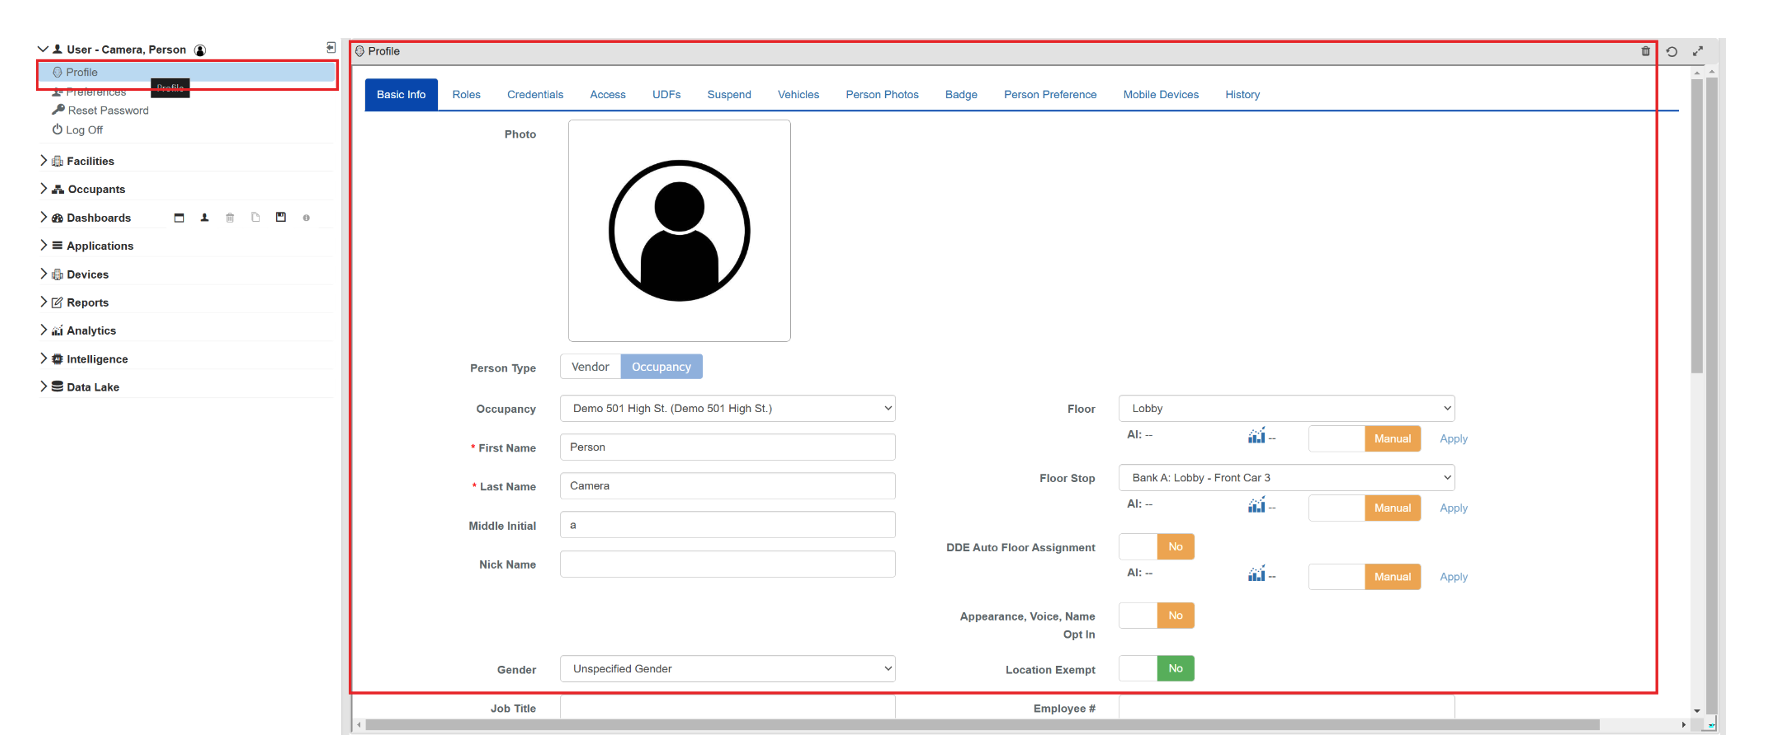This screenshot has height=754, width=1770.
Task: Click the window icon in Dashboards row
Action: pos(179,217)
